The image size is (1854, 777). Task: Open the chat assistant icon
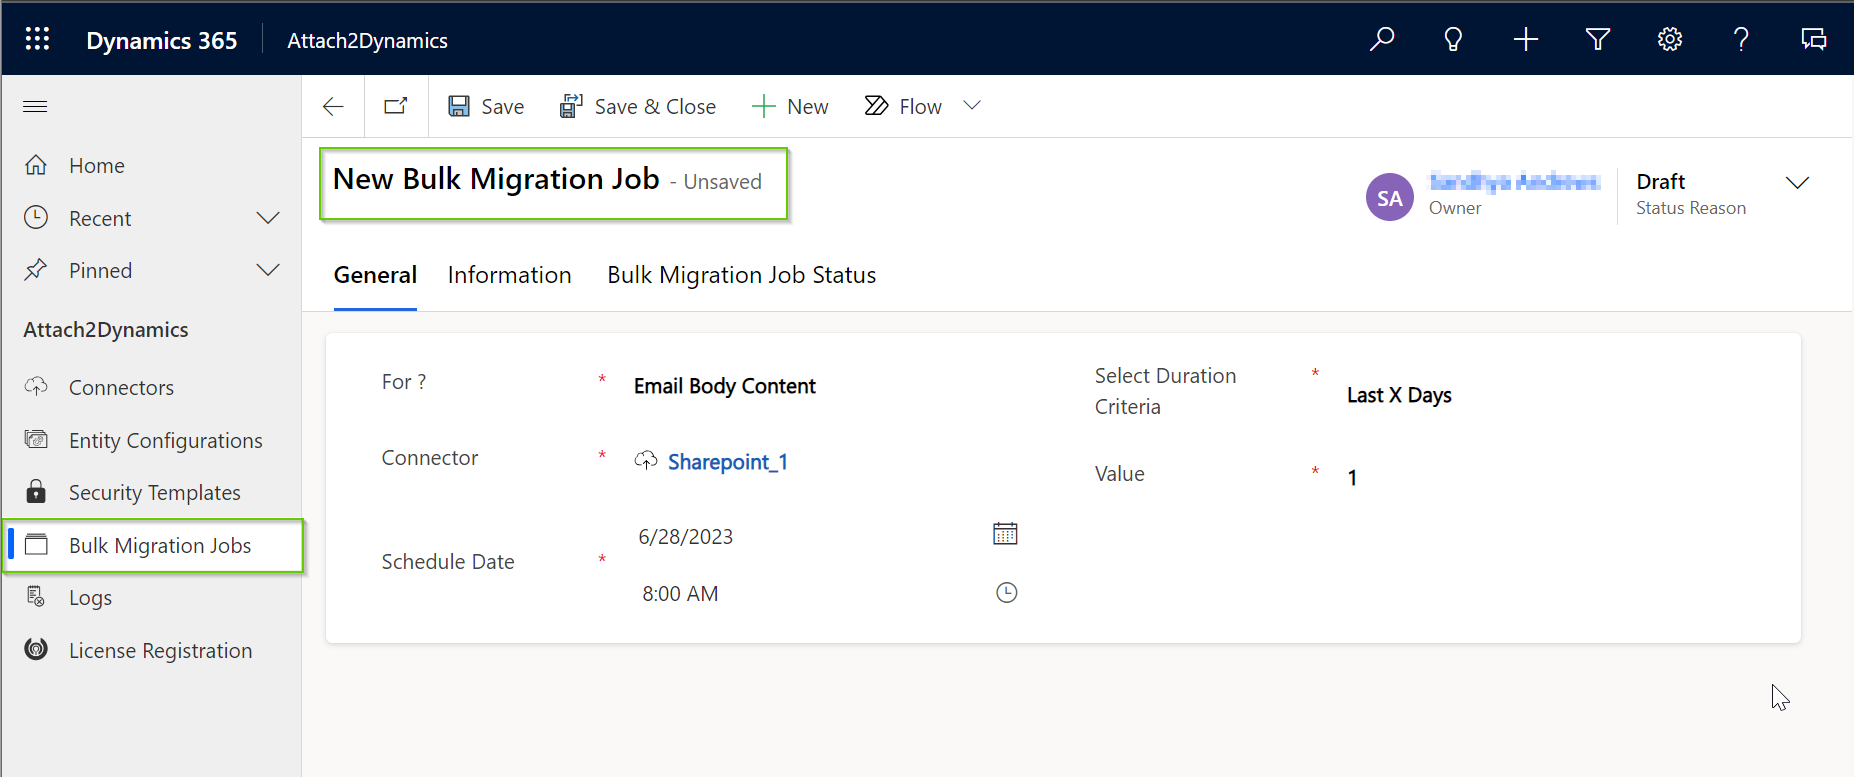coord(1814,39)
